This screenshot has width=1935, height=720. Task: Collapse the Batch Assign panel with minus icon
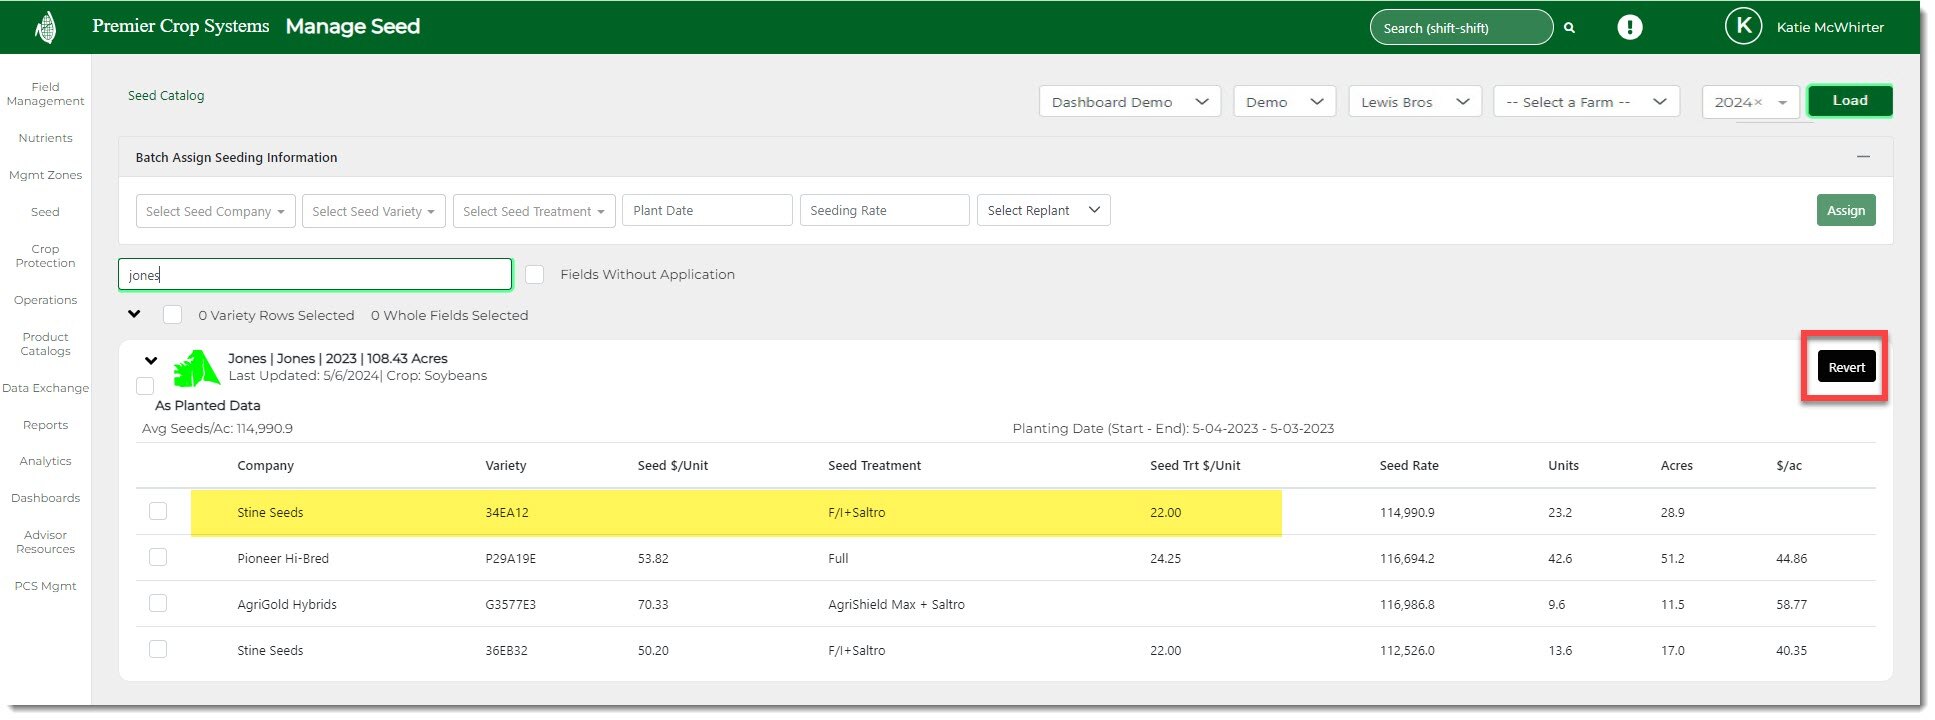[x=1863, y=157]
